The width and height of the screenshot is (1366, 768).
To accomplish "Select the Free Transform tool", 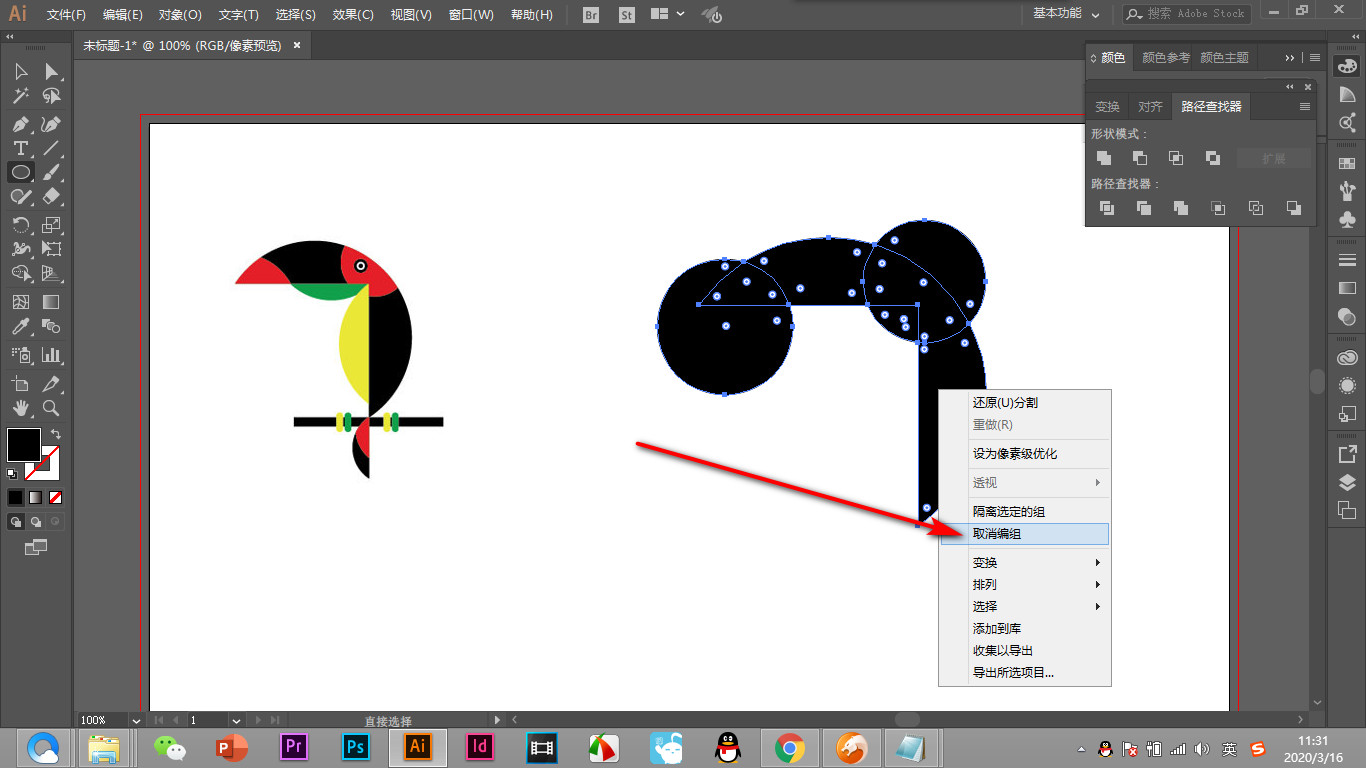I will [x=51, y=249].
